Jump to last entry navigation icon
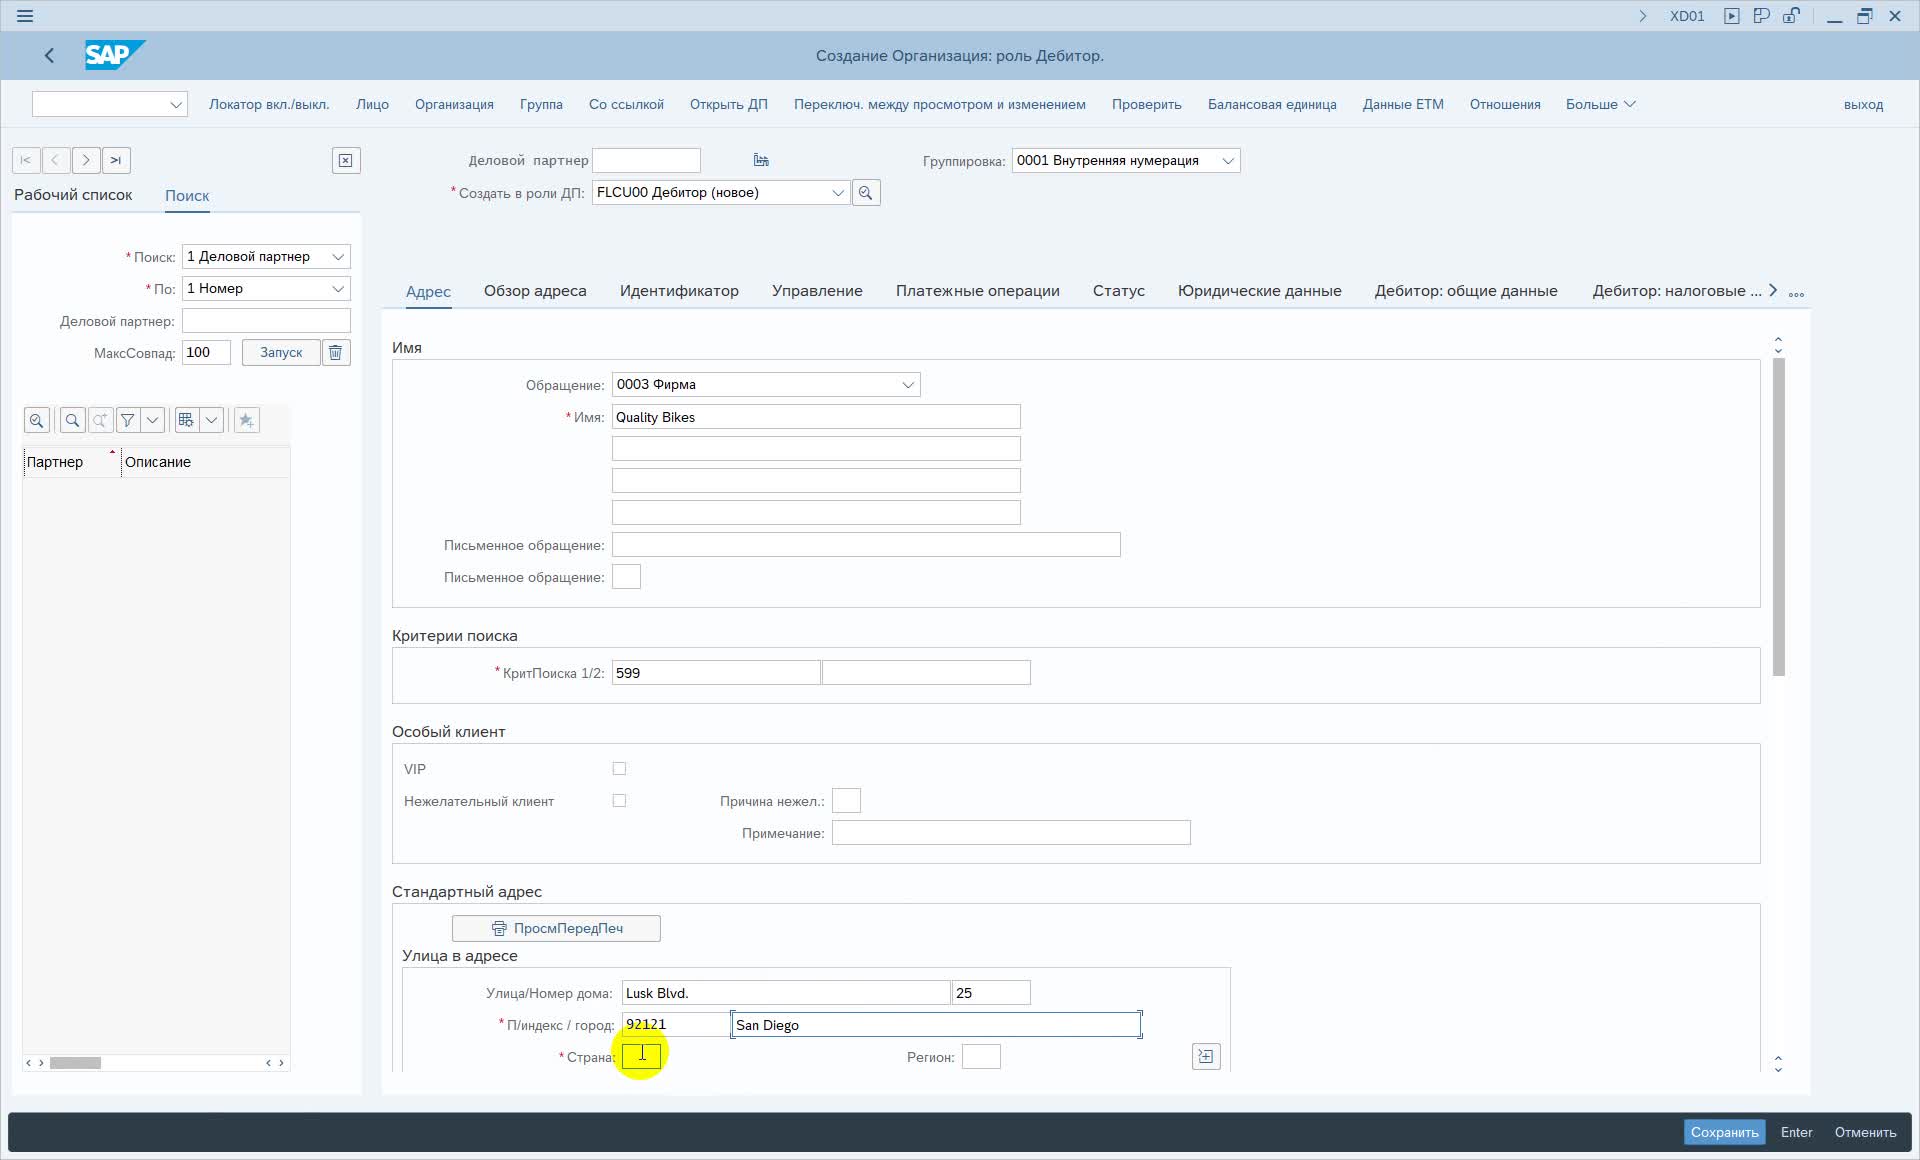This screenshot has width=1920, height=1160. [x=116, y=160]
